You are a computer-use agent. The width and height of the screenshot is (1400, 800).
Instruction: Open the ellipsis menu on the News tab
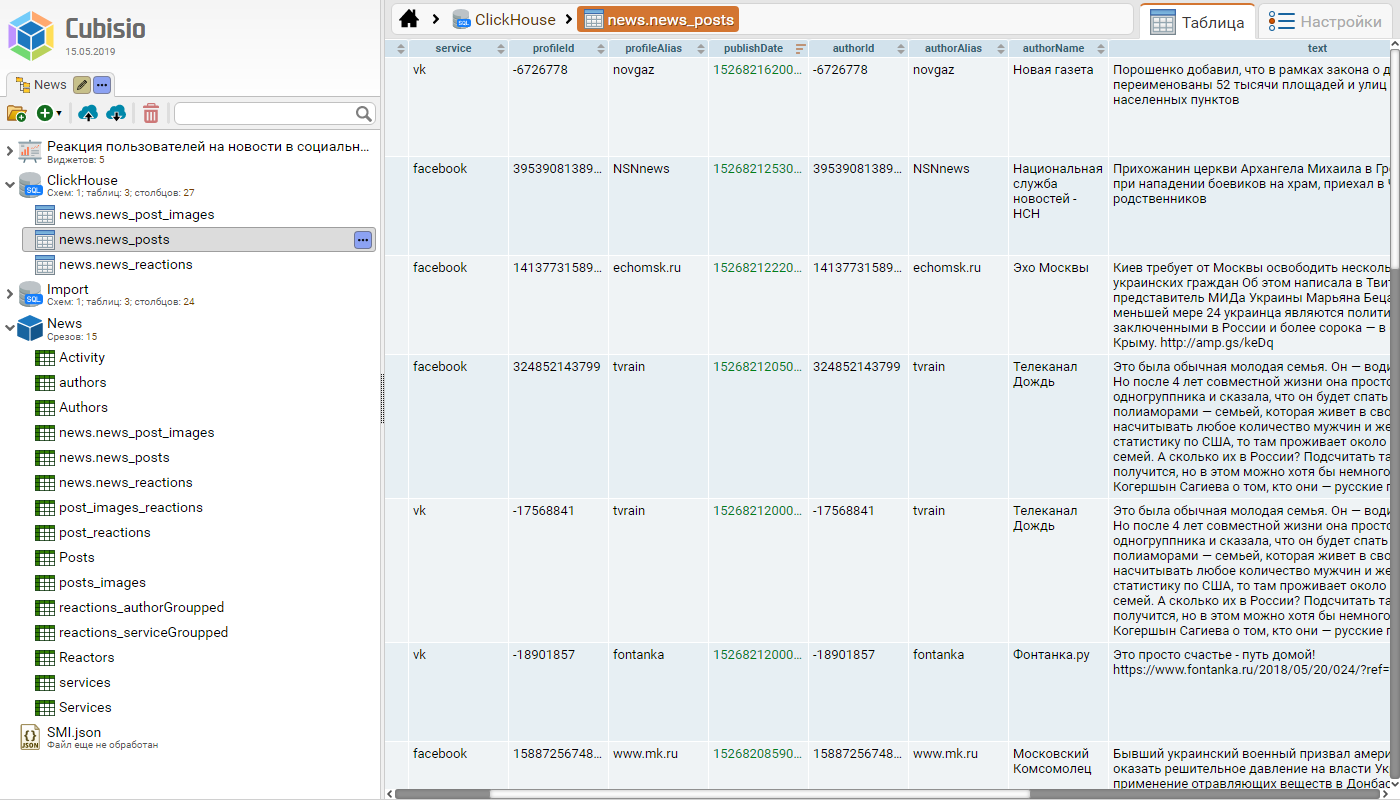(x=102, y=85)
